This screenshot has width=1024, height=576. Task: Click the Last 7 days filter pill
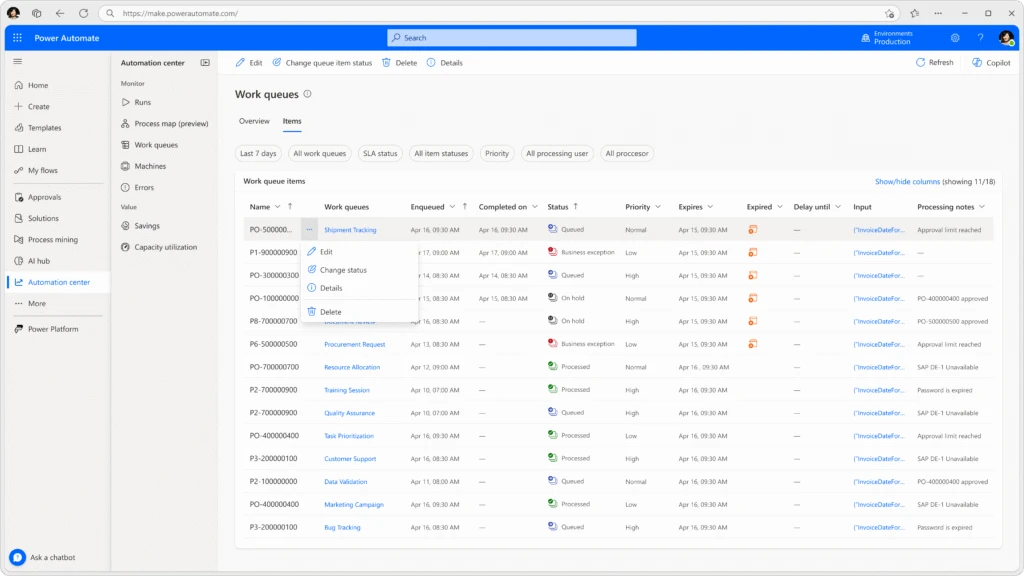tap(258, 154)
